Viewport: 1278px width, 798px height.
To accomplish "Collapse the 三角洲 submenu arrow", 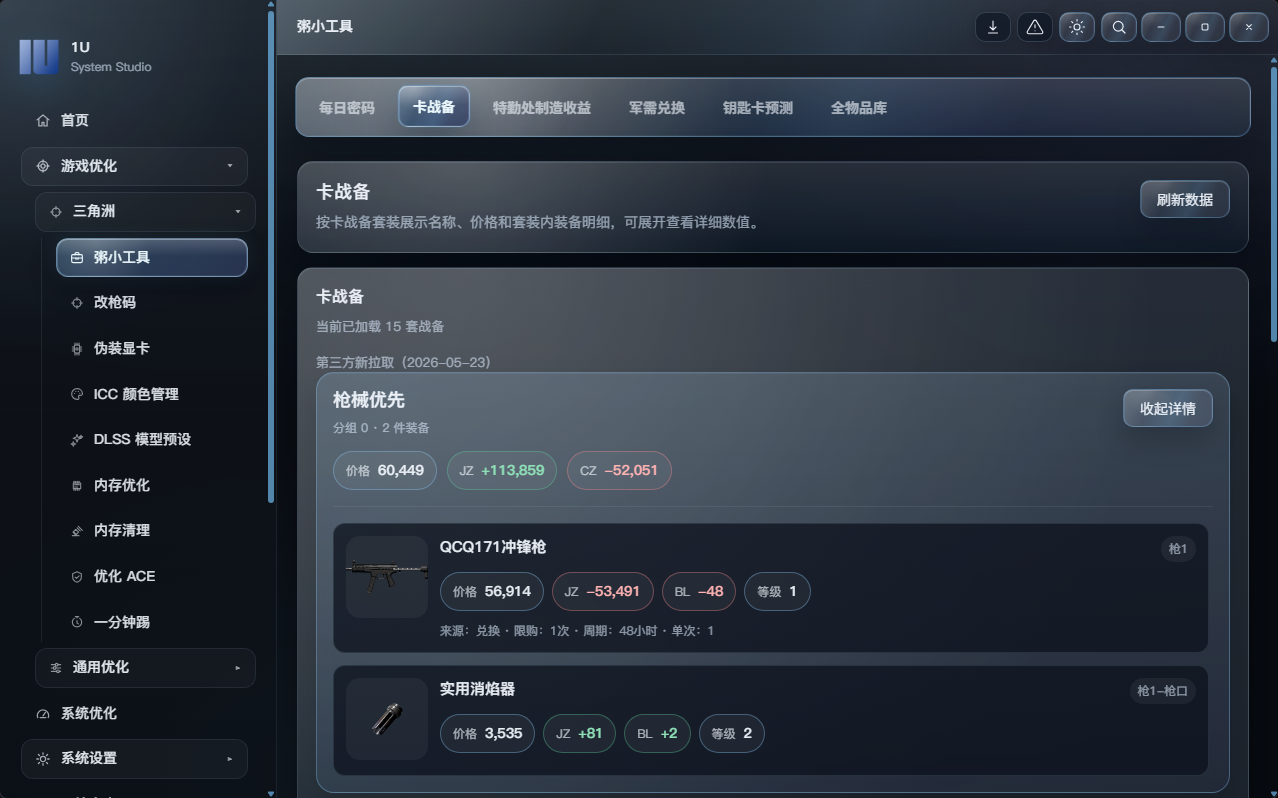I will point(238,212).
